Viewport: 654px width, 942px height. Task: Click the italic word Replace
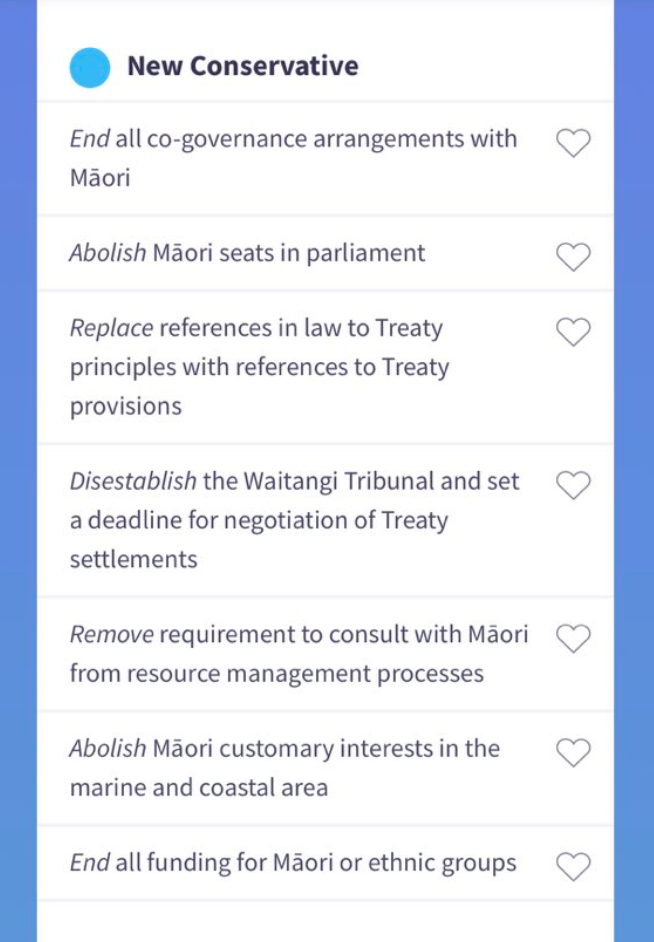111,328
